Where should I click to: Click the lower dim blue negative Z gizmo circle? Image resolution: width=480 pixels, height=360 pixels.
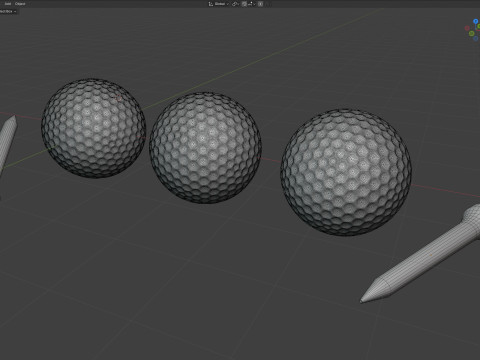point(476,38)
